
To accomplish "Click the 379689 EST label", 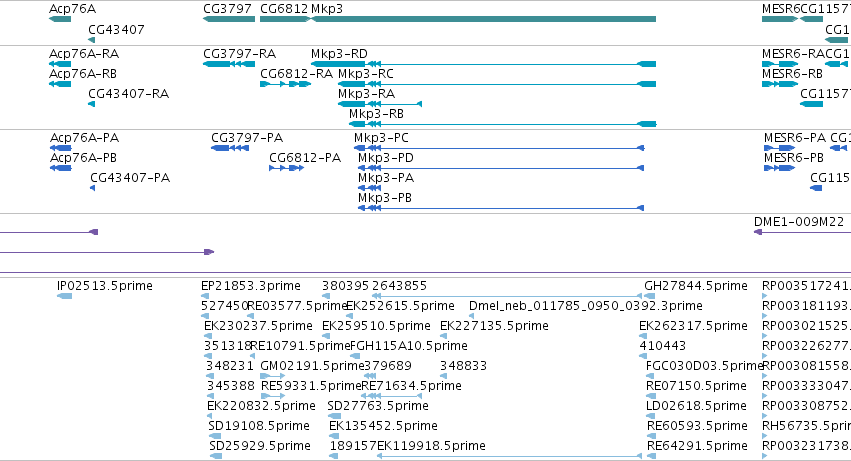I will 388,367.
